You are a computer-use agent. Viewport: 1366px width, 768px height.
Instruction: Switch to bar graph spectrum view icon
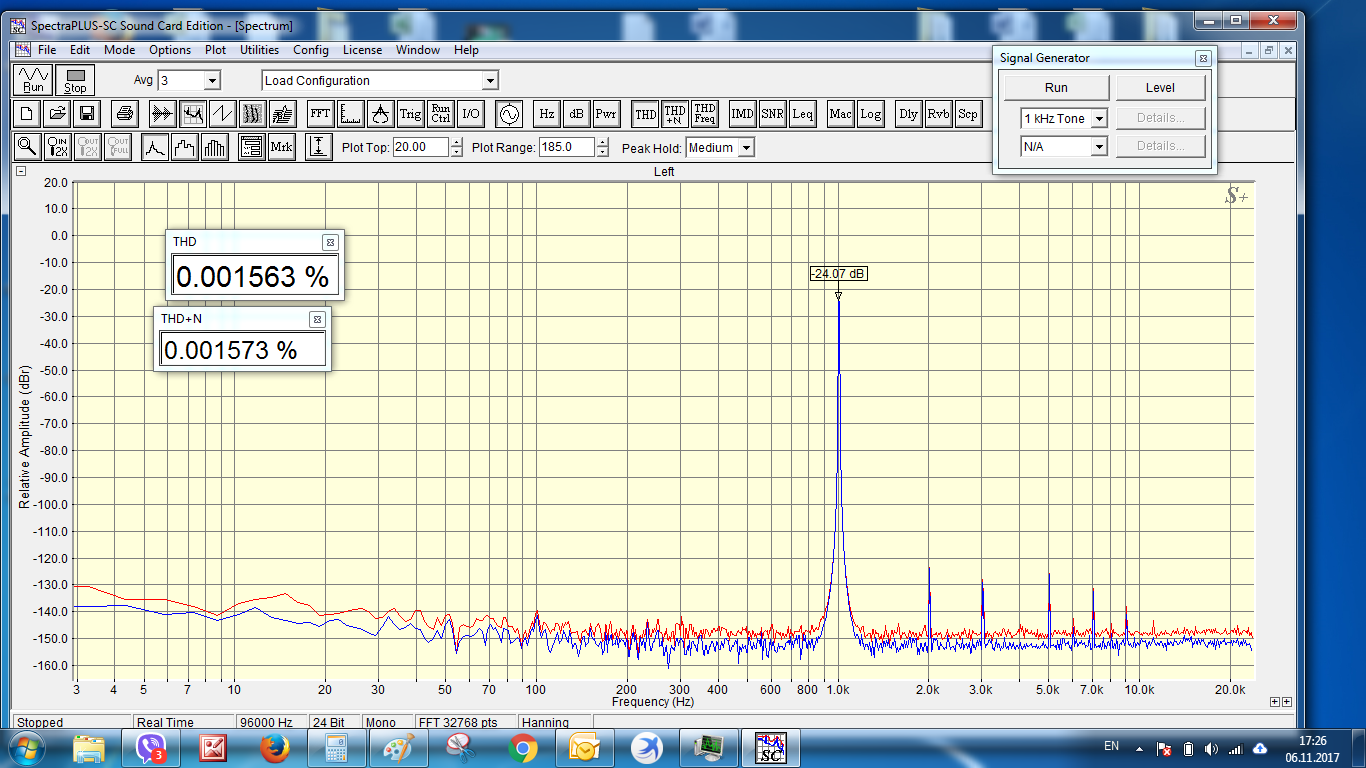coord(214,147)
